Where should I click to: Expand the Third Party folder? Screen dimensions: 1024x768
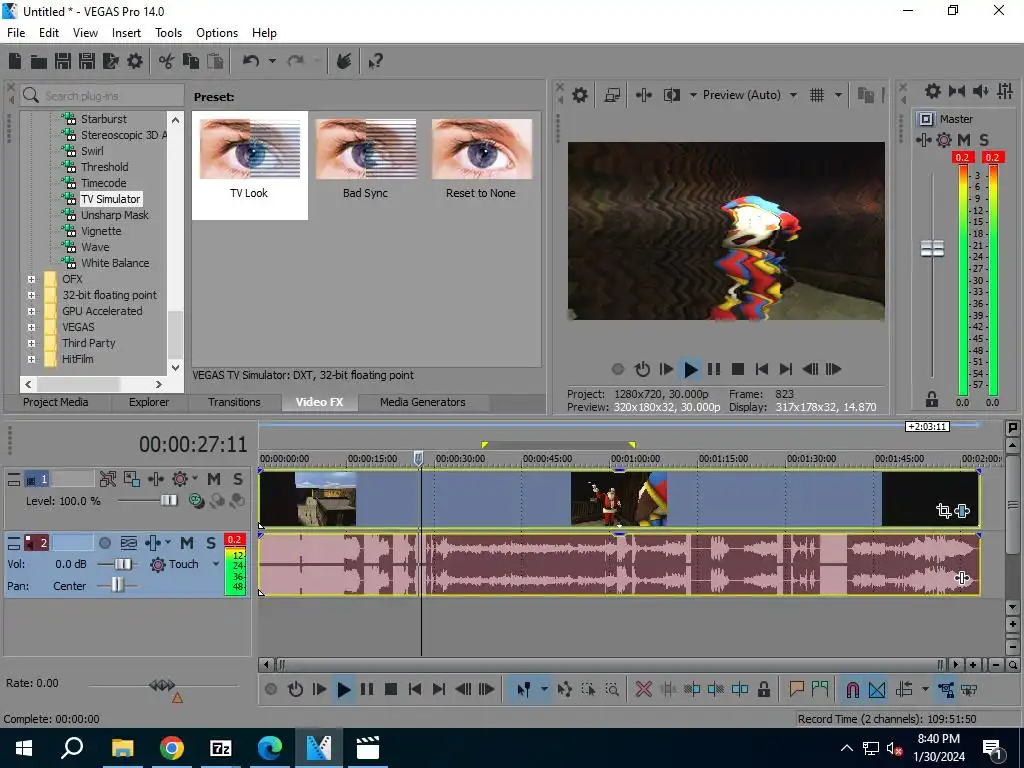coord(31,344)
